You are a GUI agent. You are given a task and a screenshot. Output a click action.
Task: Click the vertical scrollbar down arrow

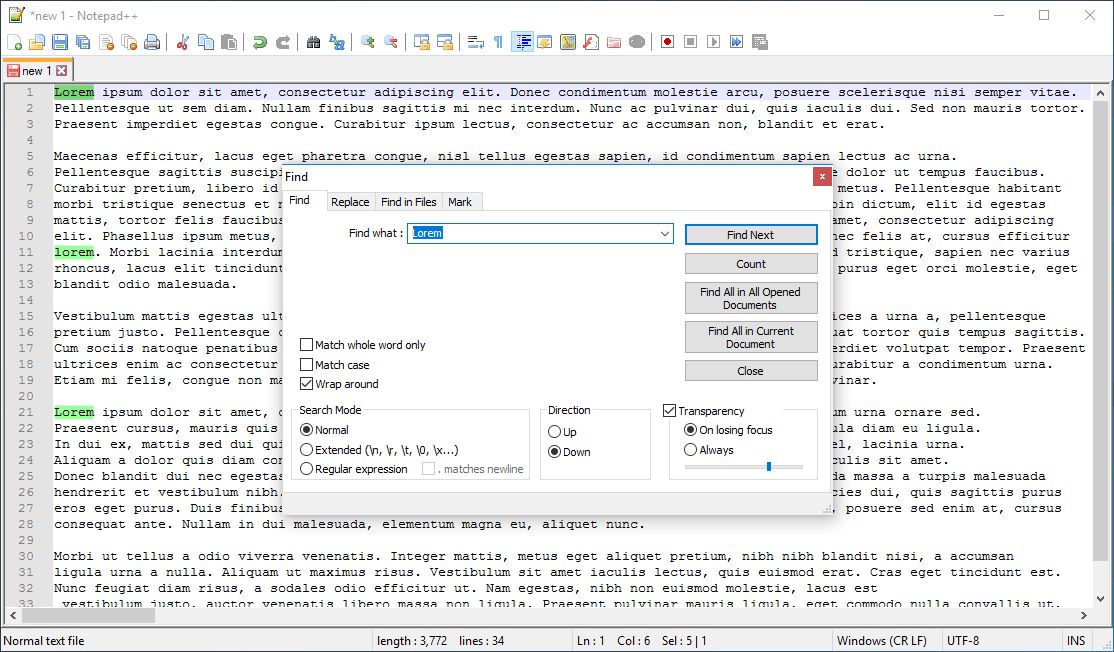(1101, 599)
